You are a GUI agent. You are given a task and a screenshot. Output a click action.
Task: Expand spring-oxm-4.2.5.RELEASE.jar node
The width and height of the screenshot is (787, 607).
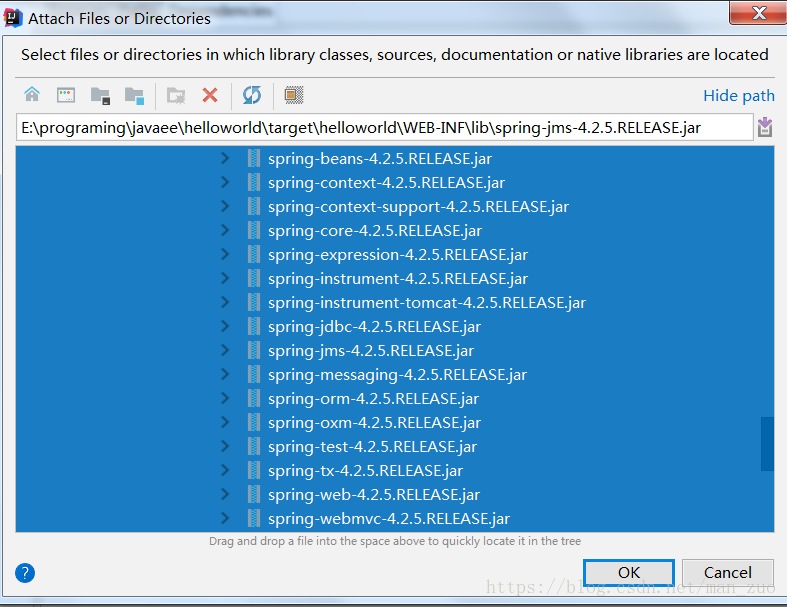coord(225,423)
